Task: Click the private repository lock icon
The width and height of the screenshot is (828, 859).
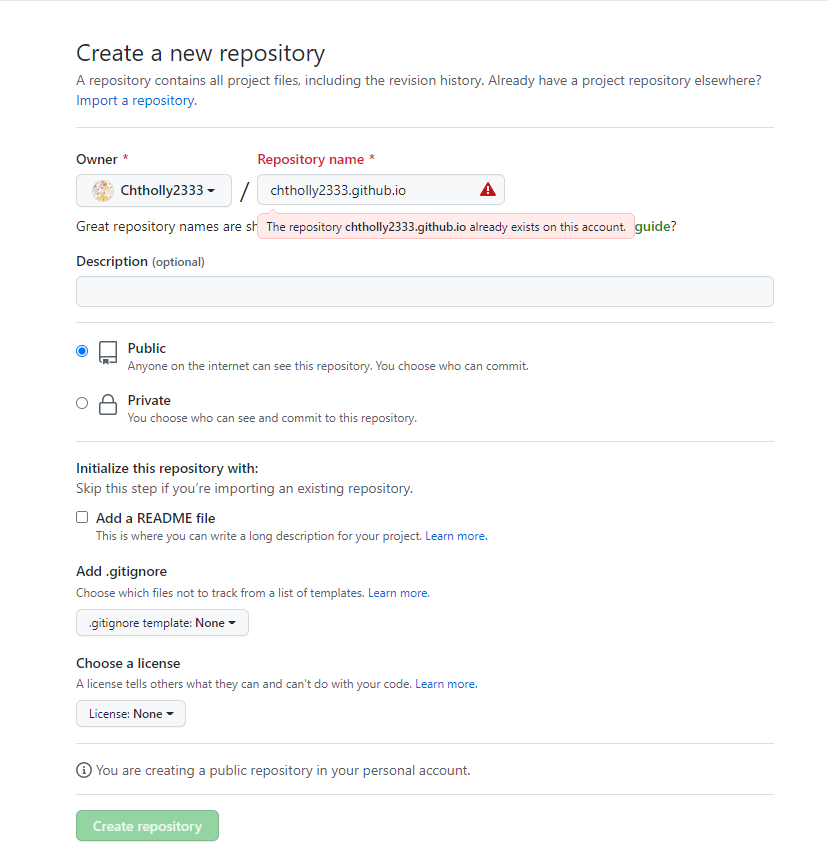Action: pos(108,404)
